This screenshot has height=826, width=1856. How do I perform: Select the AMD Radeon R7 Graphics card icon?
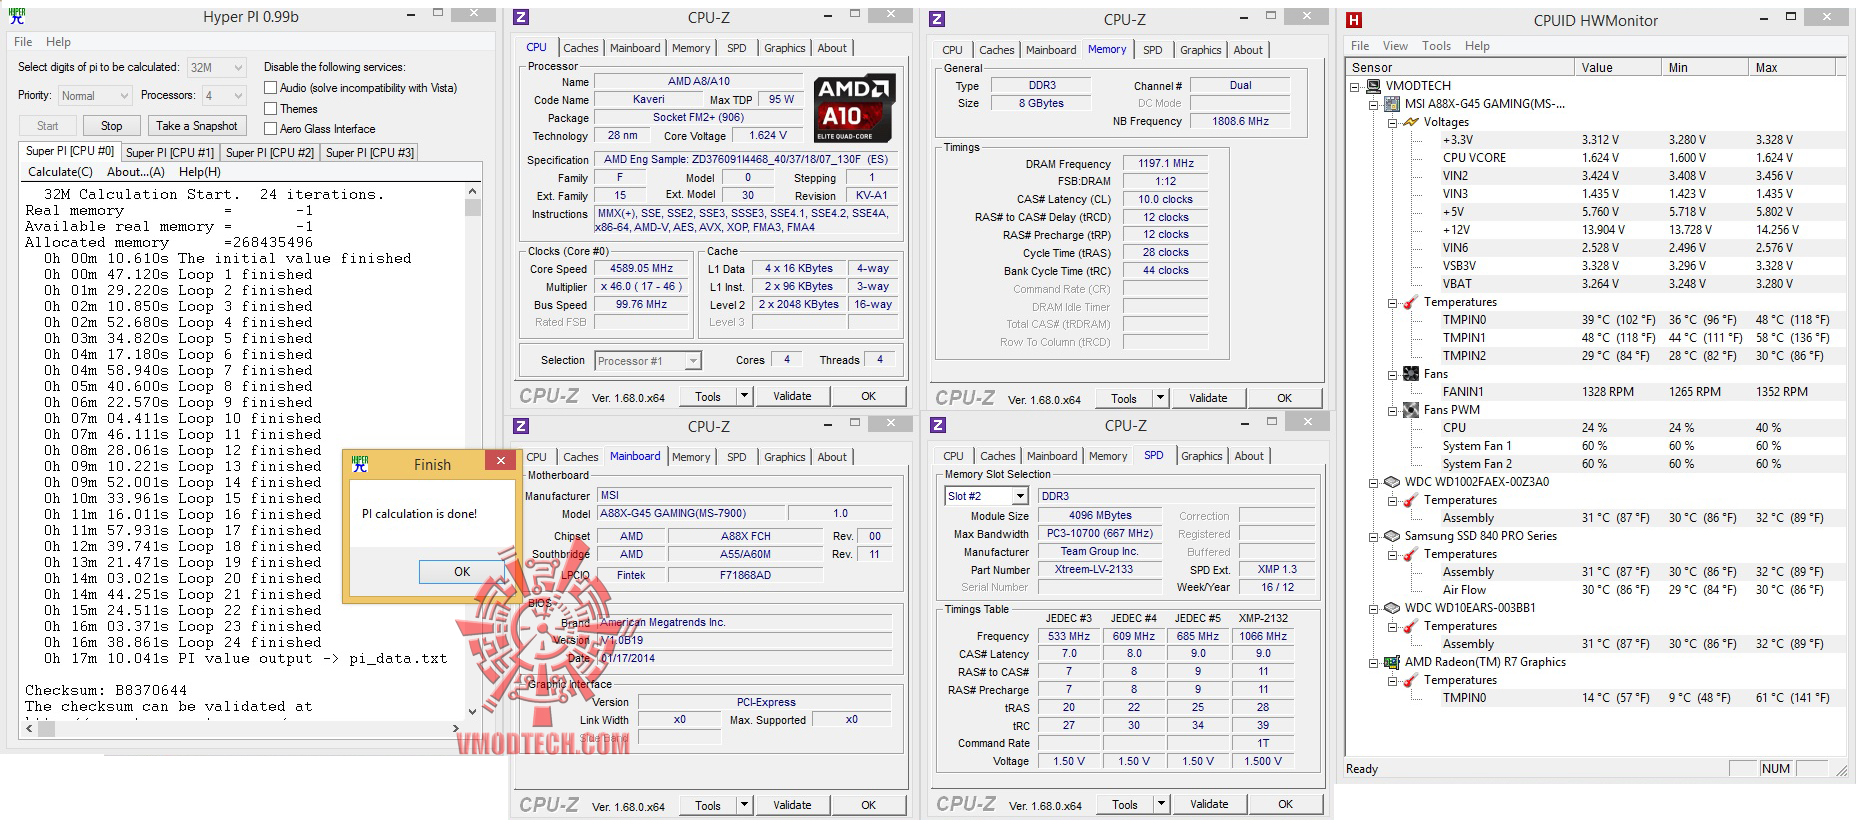[x=1392, y=662]
